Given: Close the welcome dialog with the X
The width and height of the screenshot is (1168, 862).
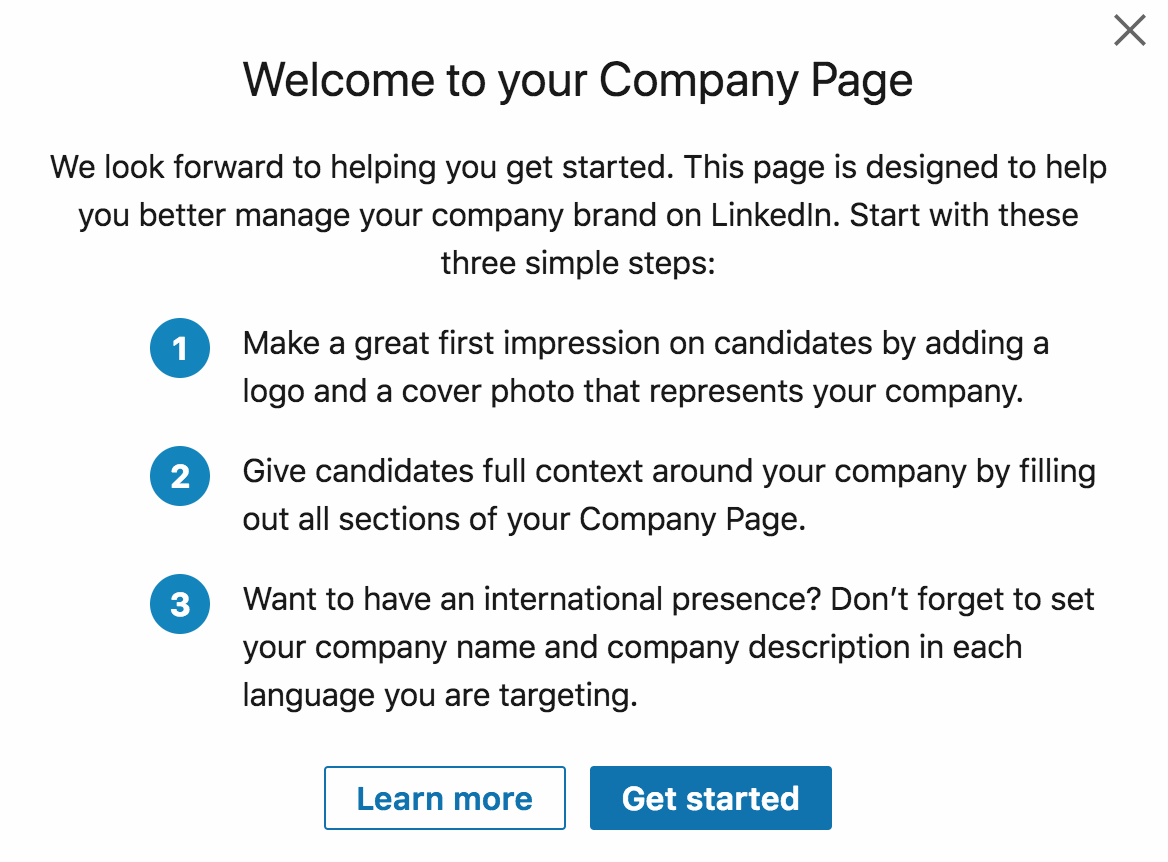Looking at the screenshot, I should (x=1129, y=31).
